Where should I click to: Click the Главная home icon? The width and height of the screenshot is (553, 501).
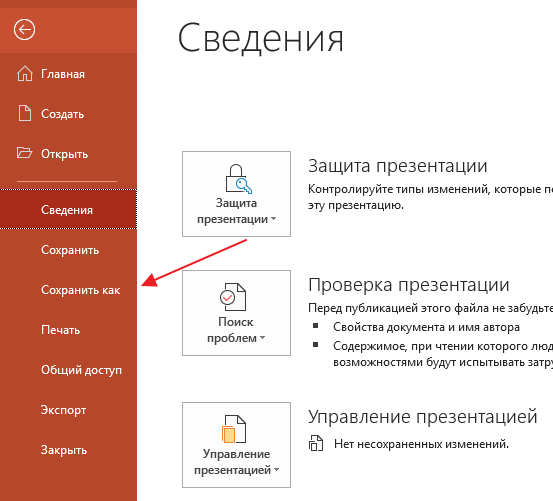[x=25, y=74]
